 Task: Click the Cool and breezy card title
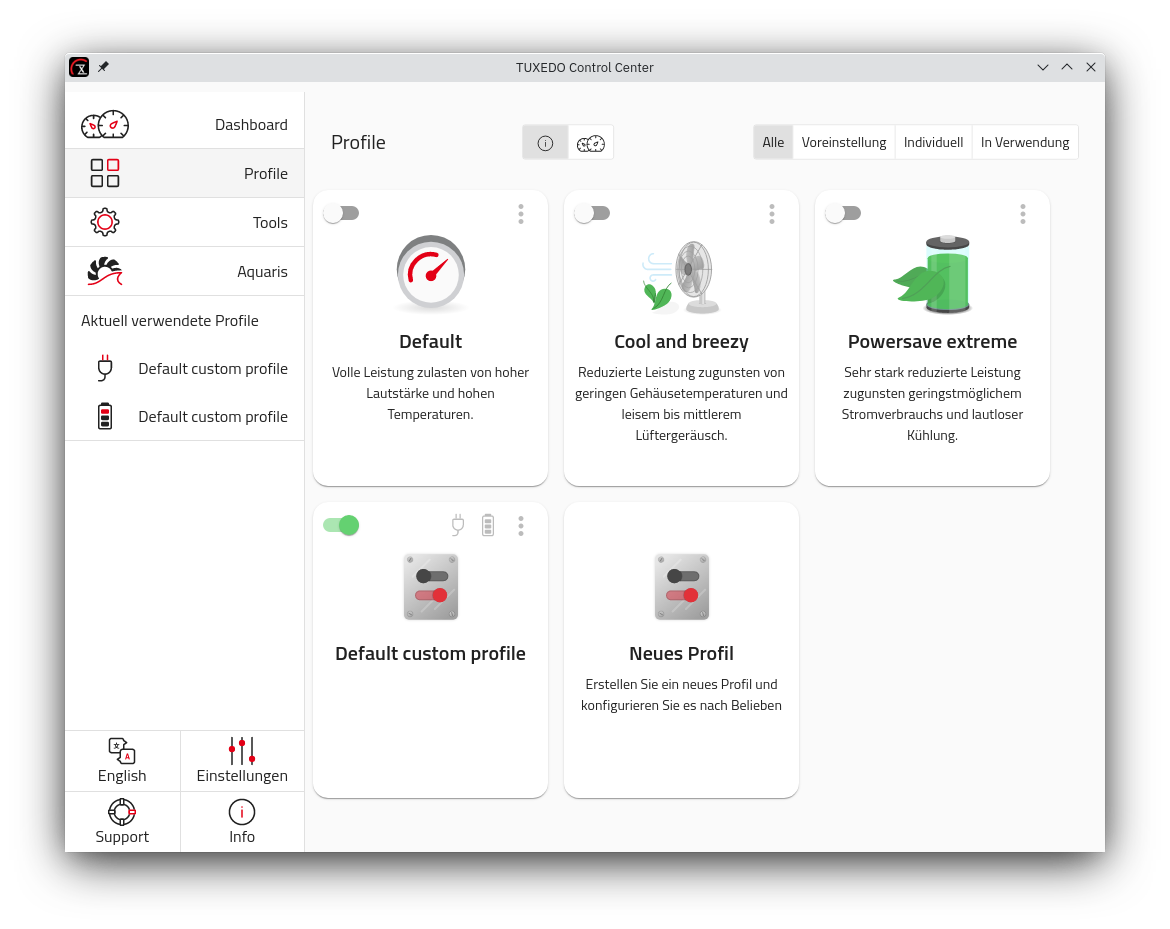pyautogui.click(x=681, y=342)
